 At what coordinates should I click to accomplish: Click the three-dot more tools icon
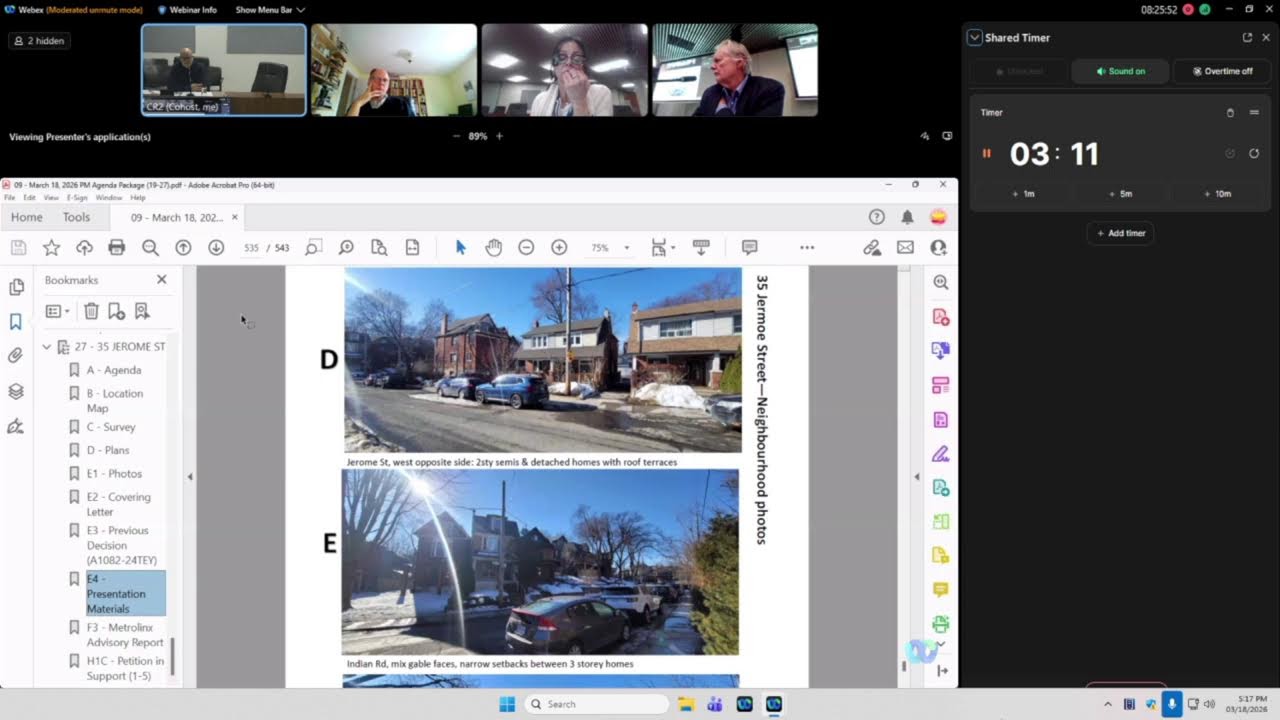[807, 247]
